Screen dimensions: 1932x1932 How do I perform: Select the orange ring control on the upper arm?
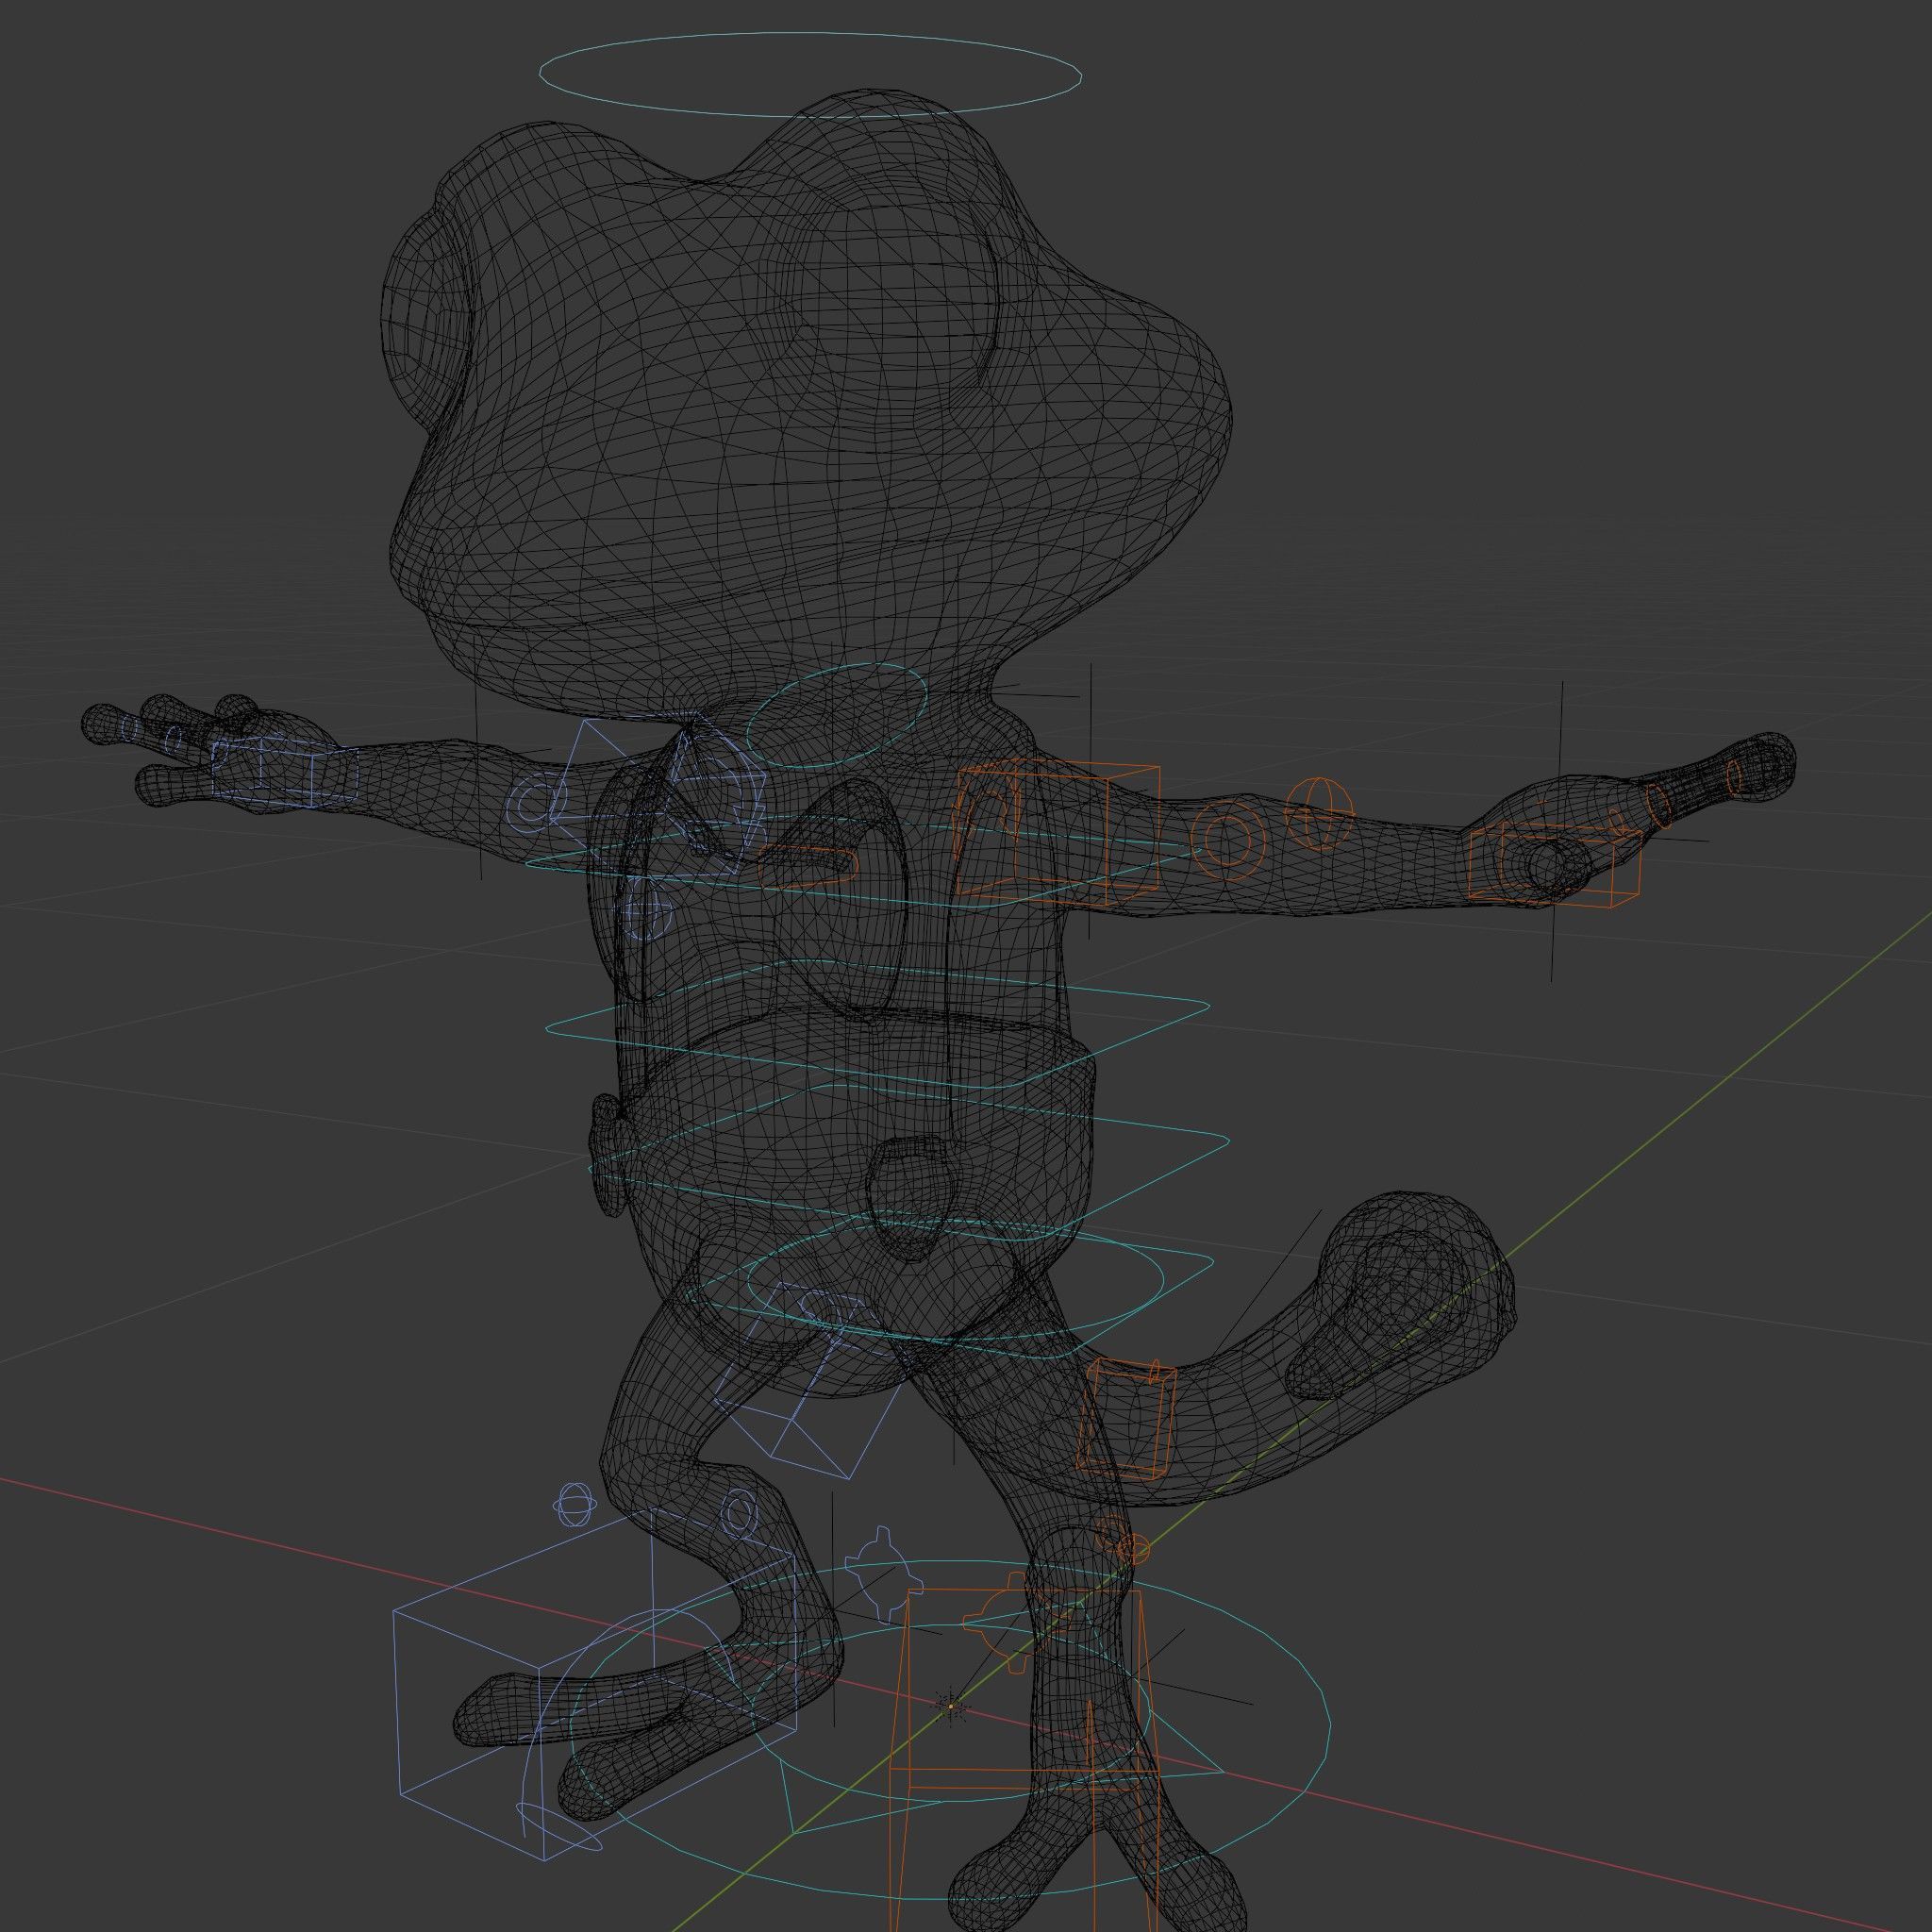tap(1230, 840)
